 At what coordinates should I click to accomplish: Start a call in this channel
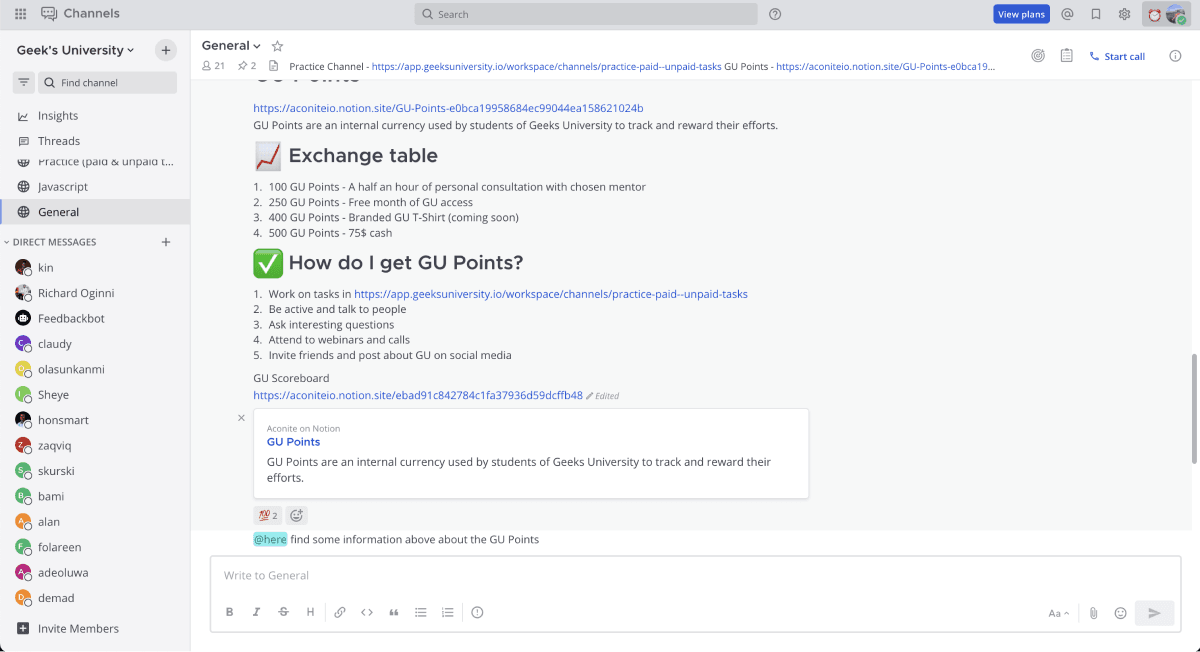coord(1117,56)
